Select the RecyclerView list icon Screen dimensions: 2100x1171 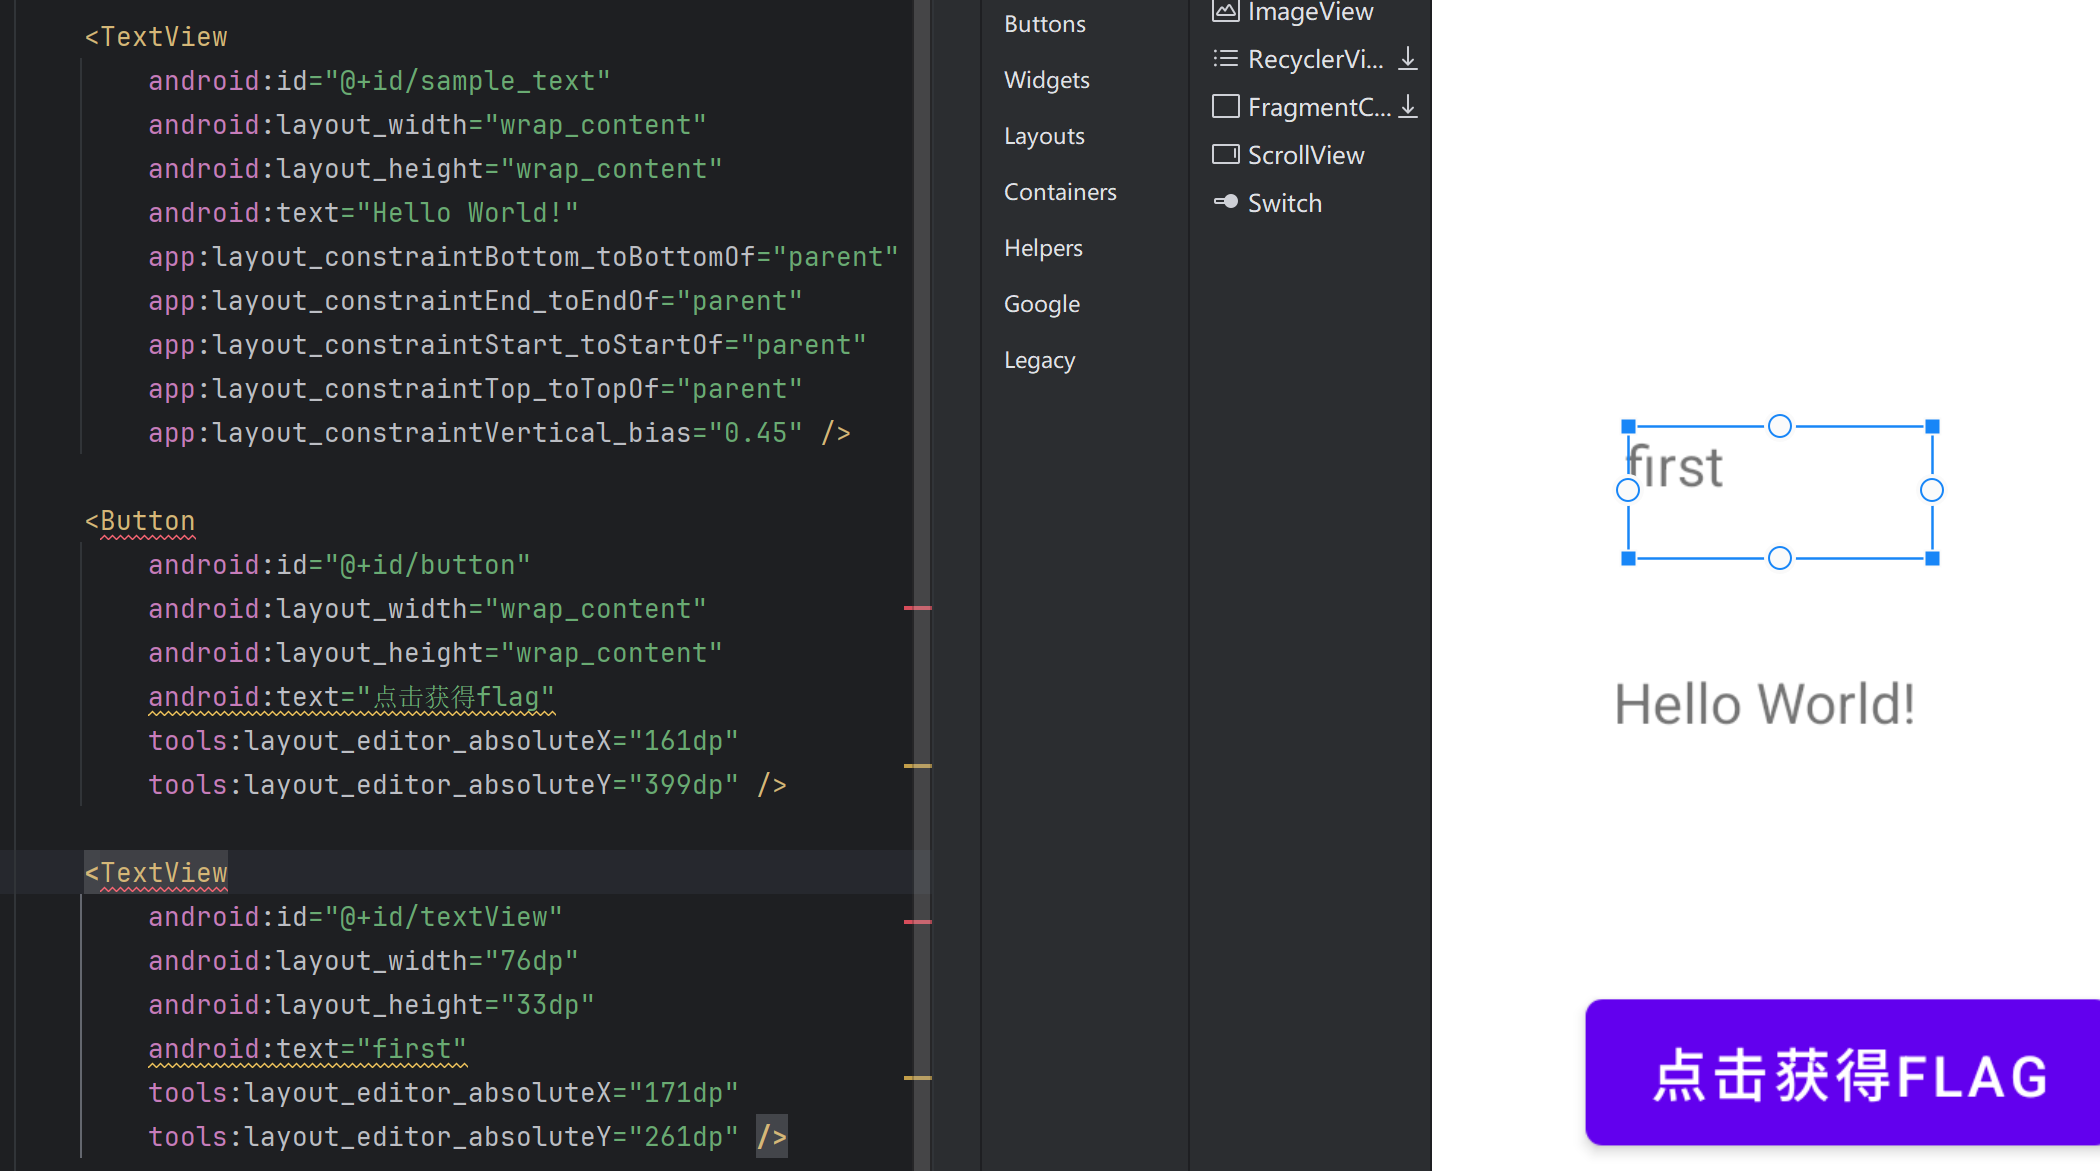(x=1225, y=59)
